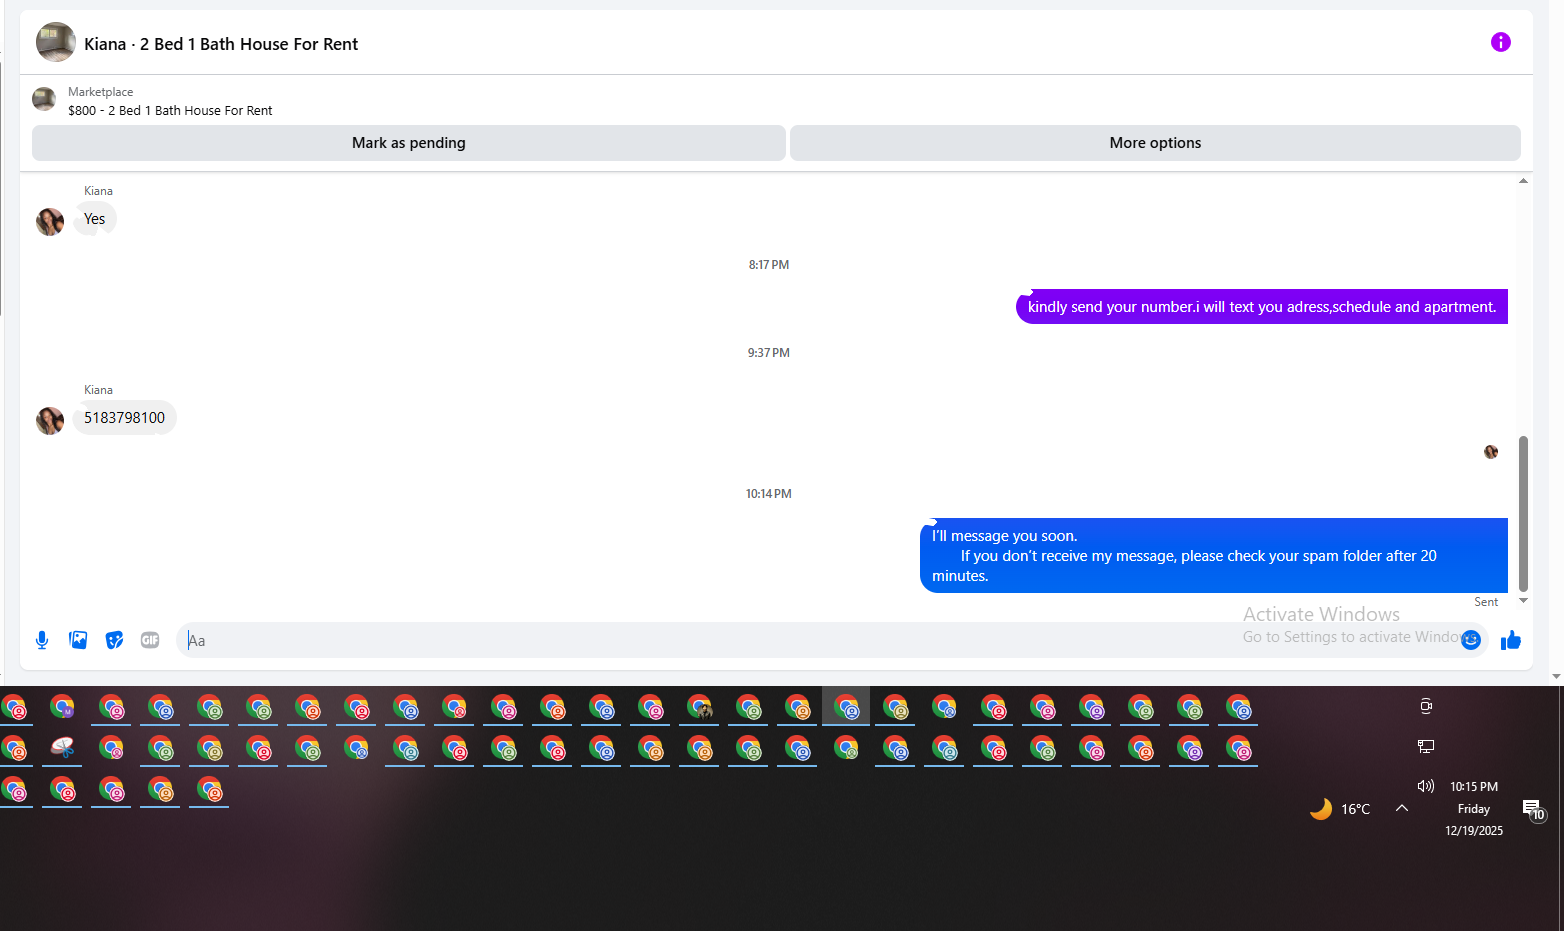This screenshot has height=931, width=1564.
Task: Expand the hidden system tray icons chevron
Action: tap(1402, 808)
